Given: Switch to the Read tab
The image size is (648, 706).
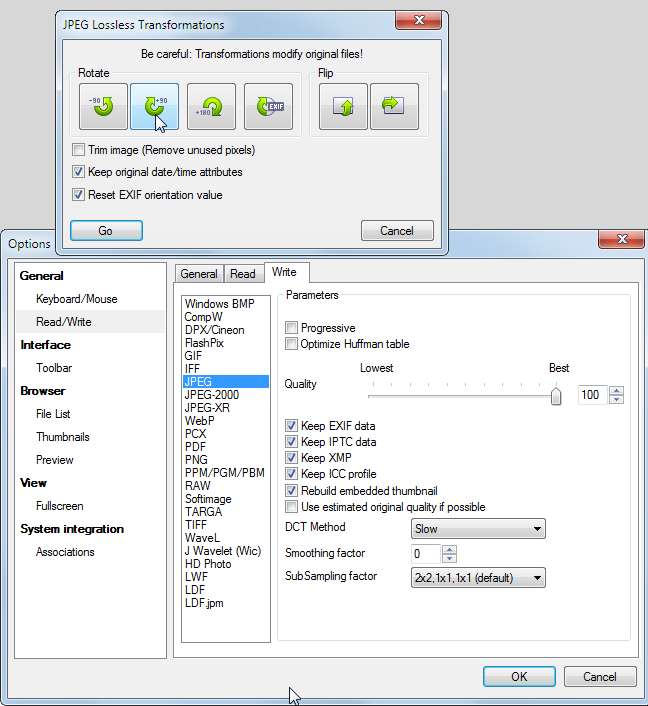Looking at the screenshot, I should (243, 274).
